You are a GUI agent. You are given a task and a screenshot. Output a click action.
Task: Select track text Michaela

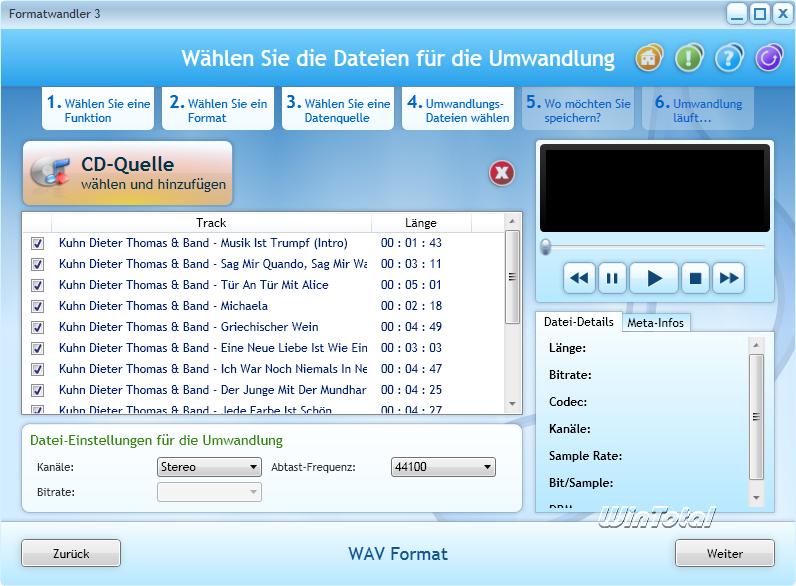pyautogui.click(x=244, y=306)
